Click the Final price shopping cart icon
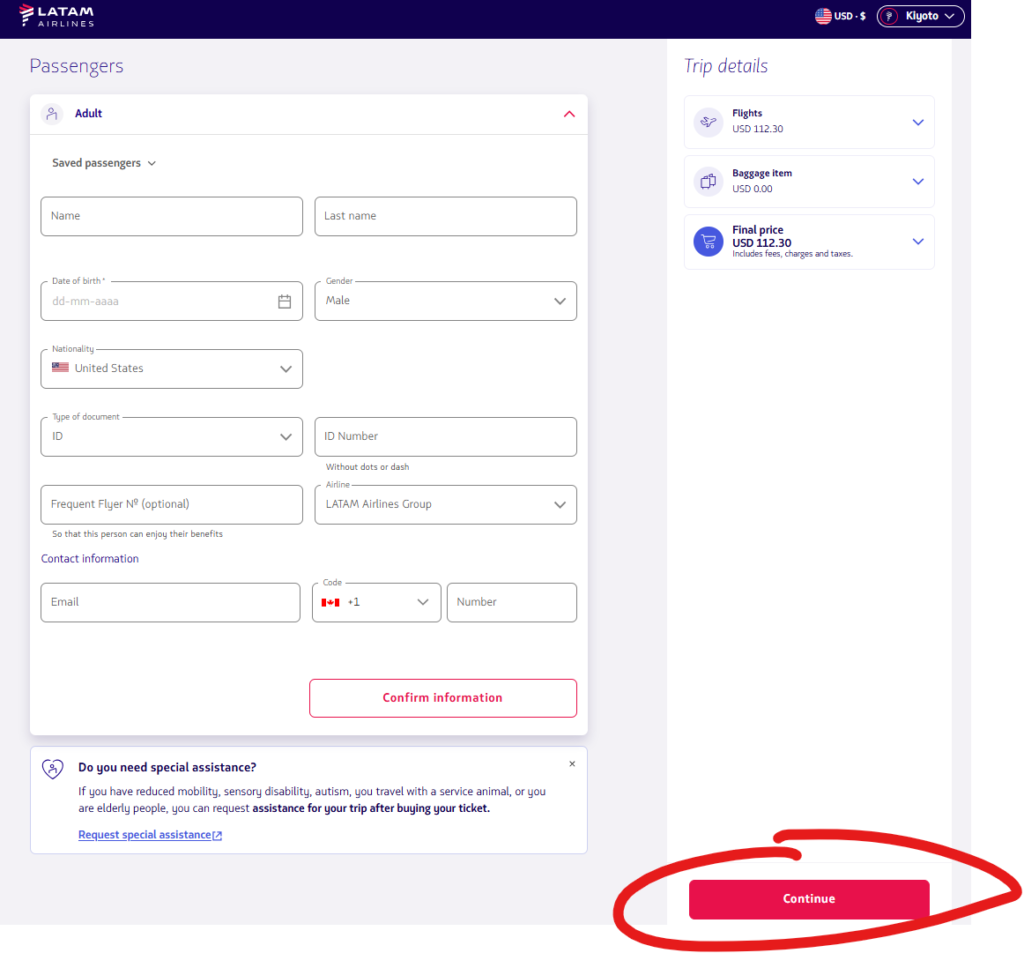 (x=709, y=242)
